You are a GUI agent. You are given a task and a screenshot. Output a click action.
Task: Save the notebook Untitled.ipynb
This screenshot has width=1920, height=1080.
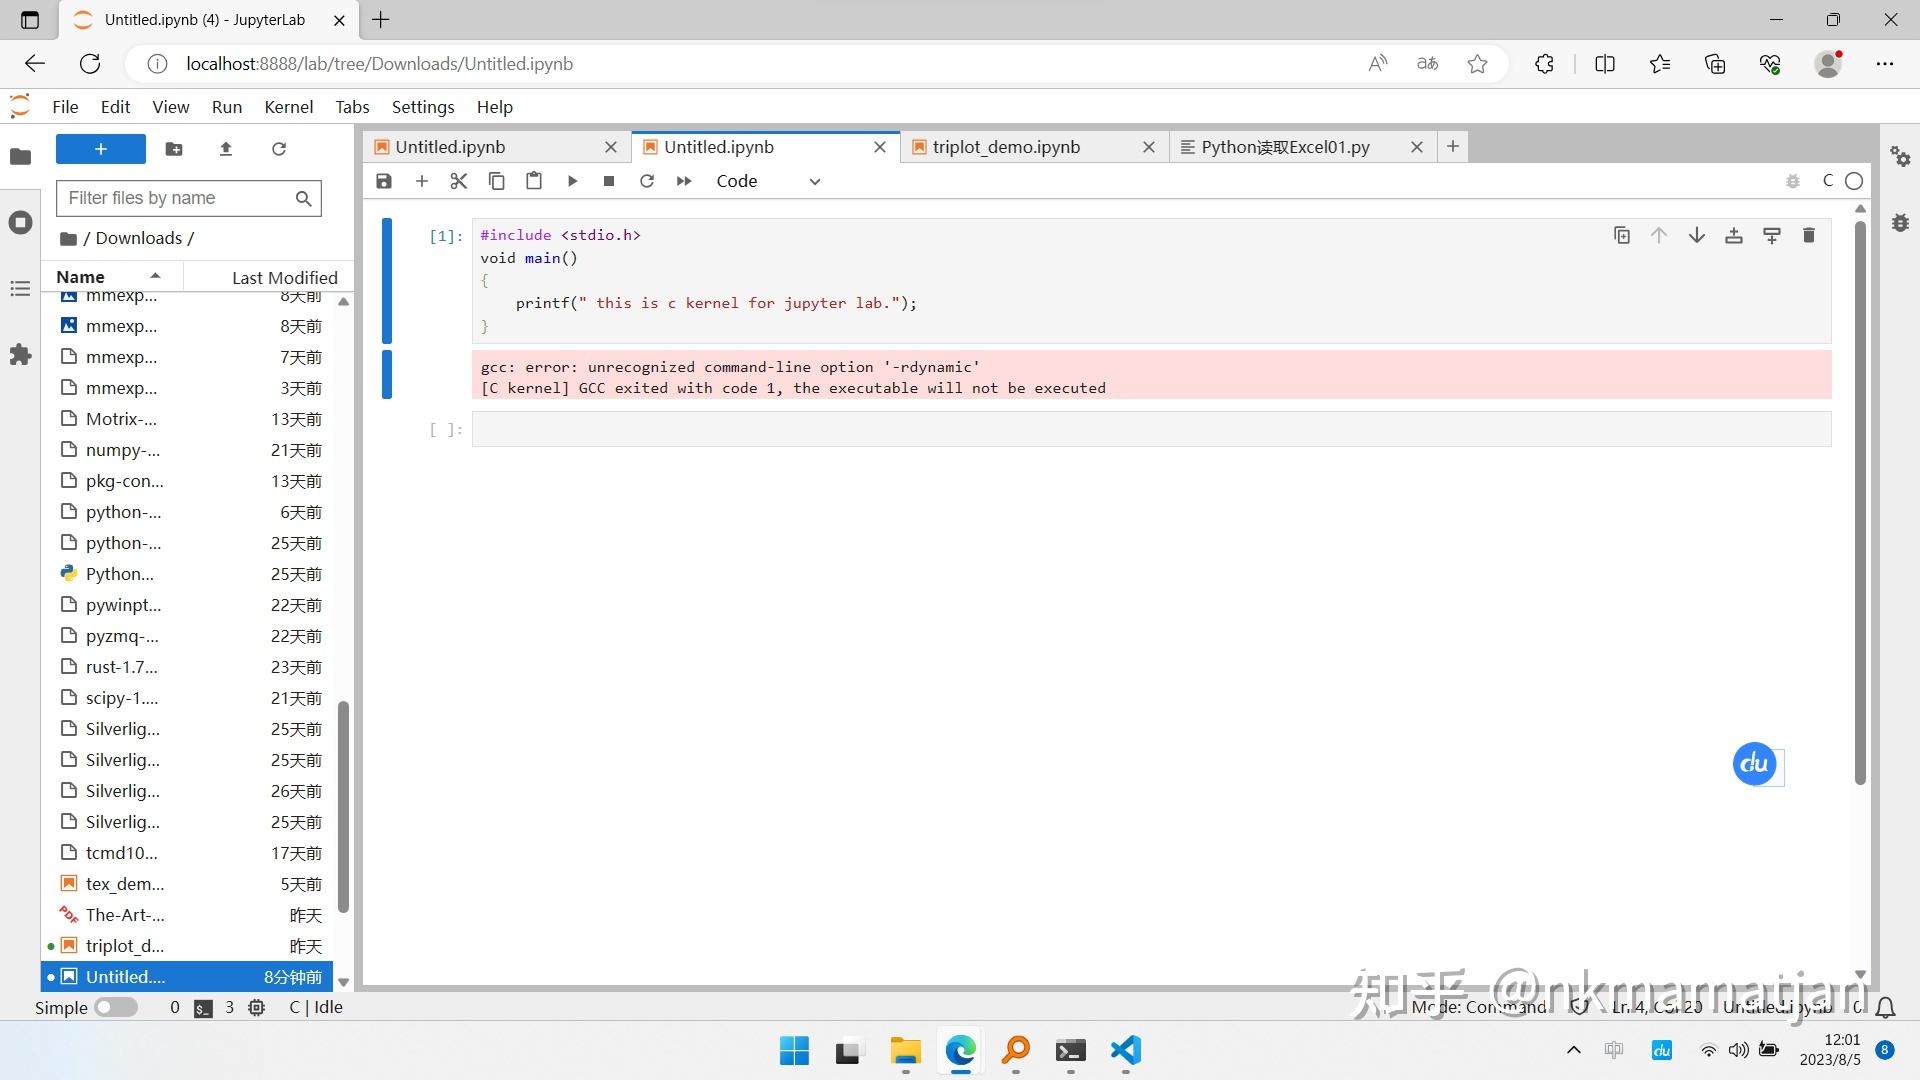(x=384, y=181)
